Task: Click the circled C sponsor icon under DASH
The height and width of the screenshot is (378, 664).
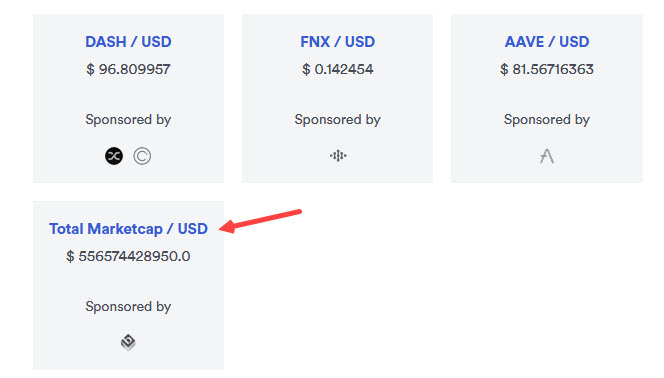Action: coord(142,156)
